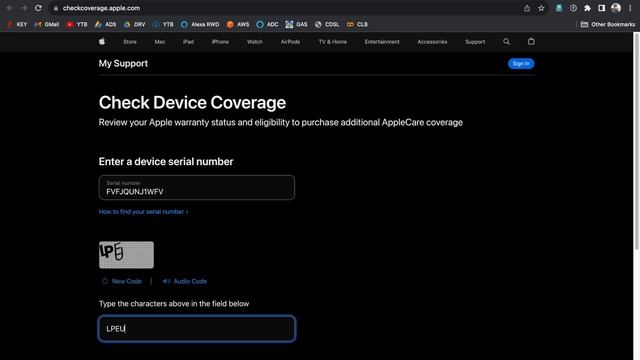The image size is (640, 360).
Task: Open the Chrome extensions puzzle icon
Action: point(587,8)
